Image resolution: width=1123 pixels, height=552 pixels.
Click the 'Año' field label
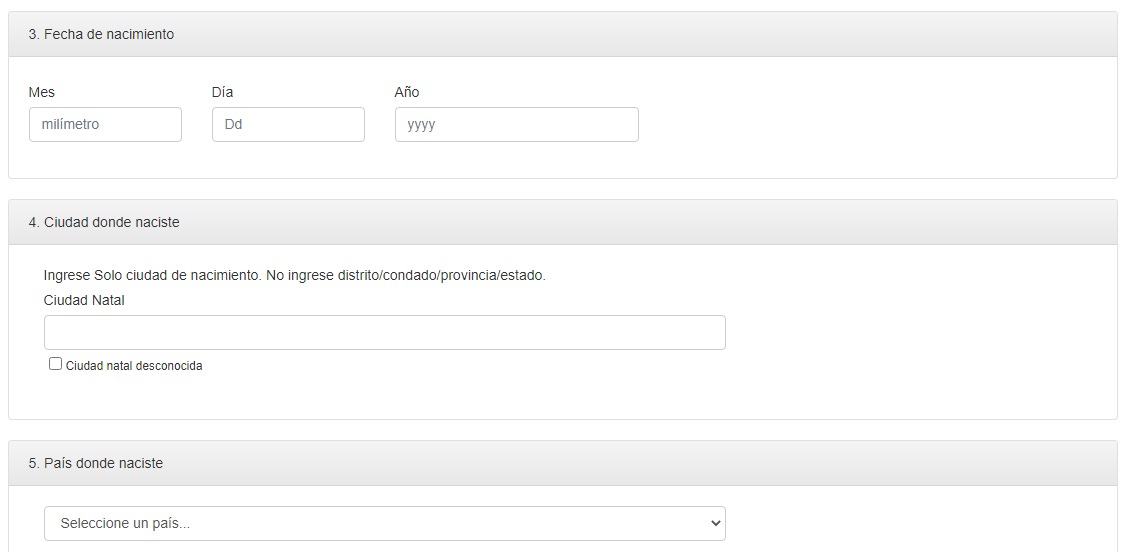tap(407, 92)
